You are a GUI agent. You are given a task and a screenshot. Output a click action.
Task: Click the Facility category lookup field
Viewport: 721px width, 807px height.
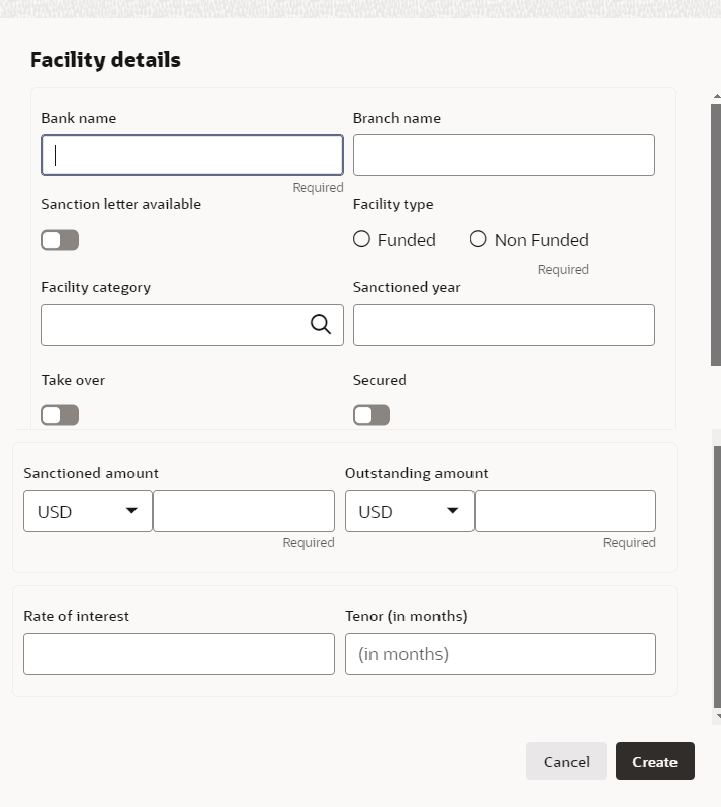[x=192, y=325]
